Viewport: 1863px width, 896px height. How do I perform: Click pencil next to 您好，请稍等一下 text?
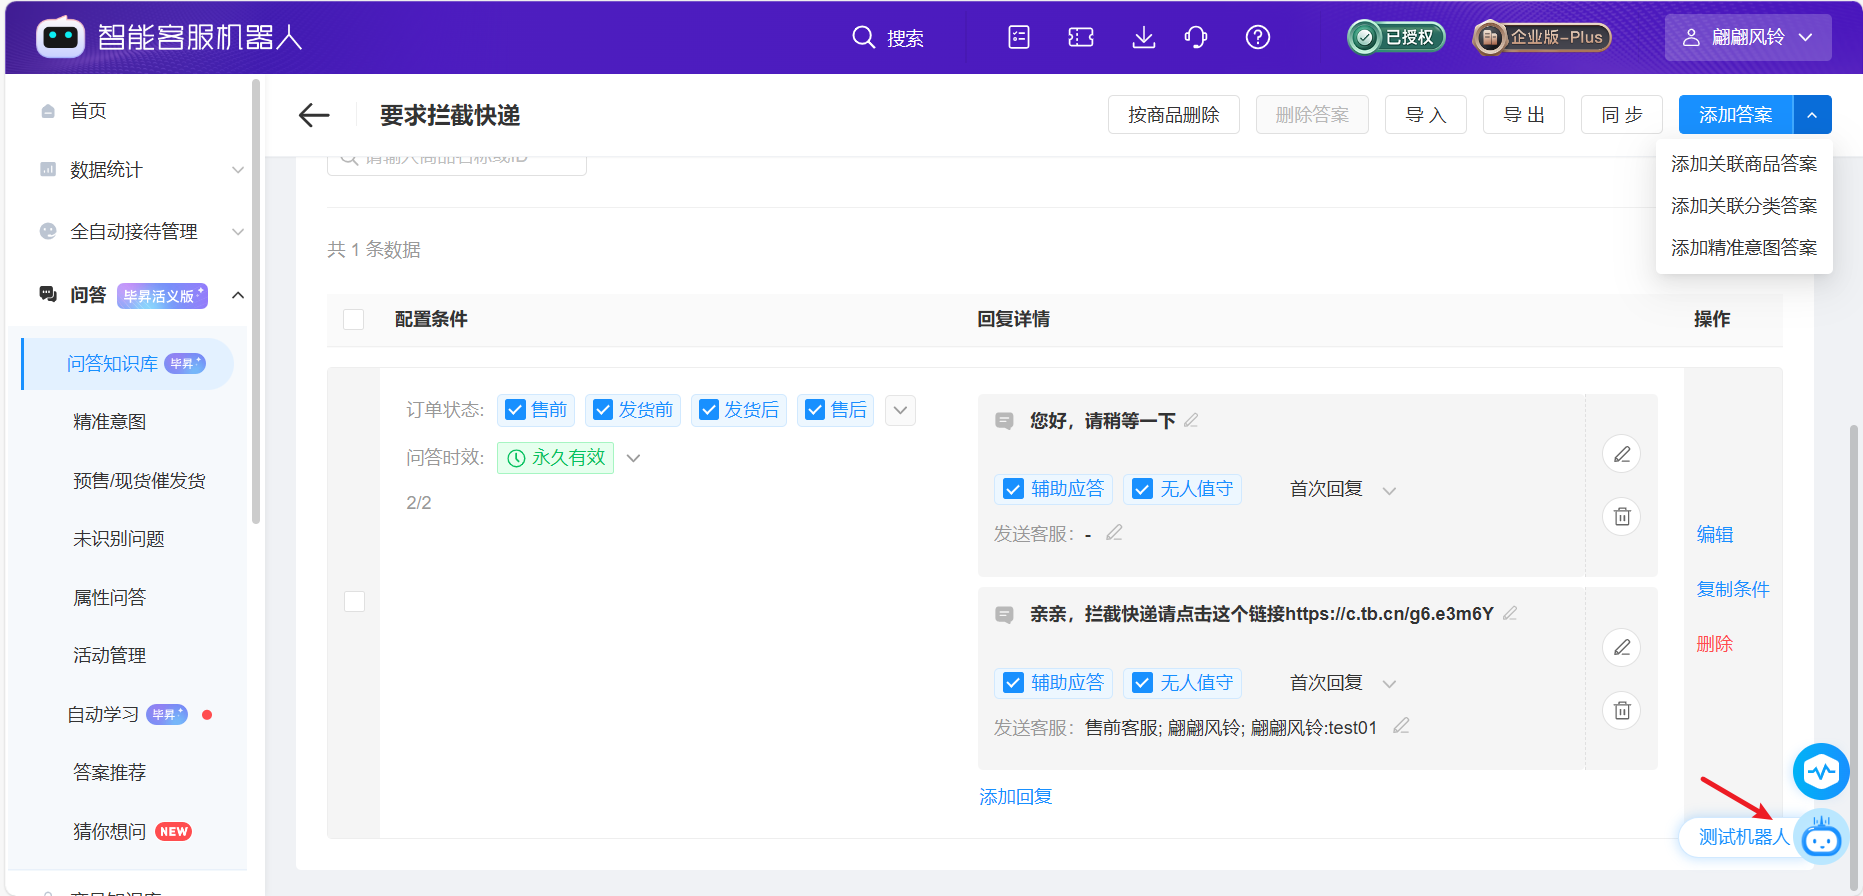tap(1191, 420)
